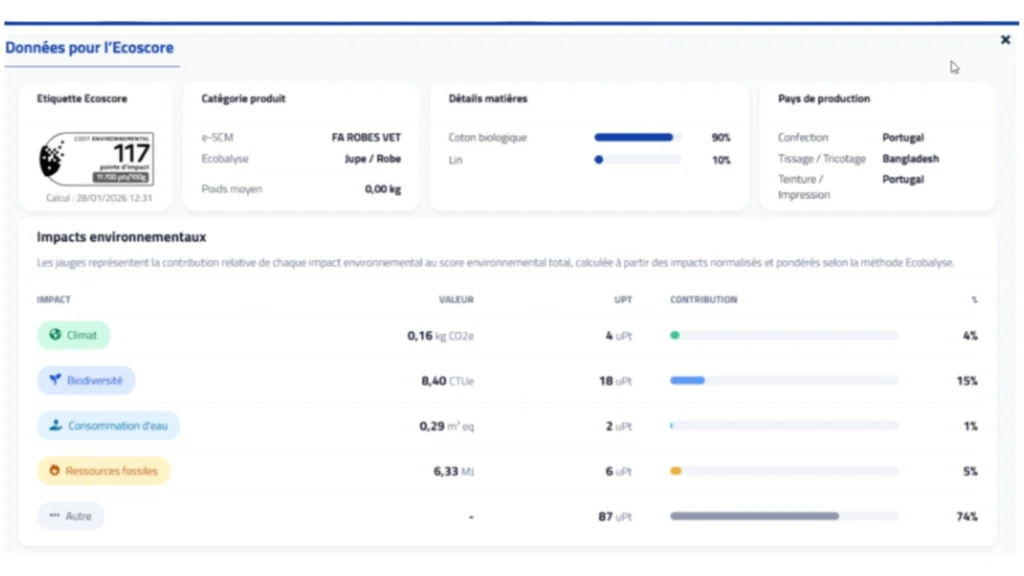Click the 'Impacts environnementaux' section heading
1024x576 pixels.
(121, 237)
